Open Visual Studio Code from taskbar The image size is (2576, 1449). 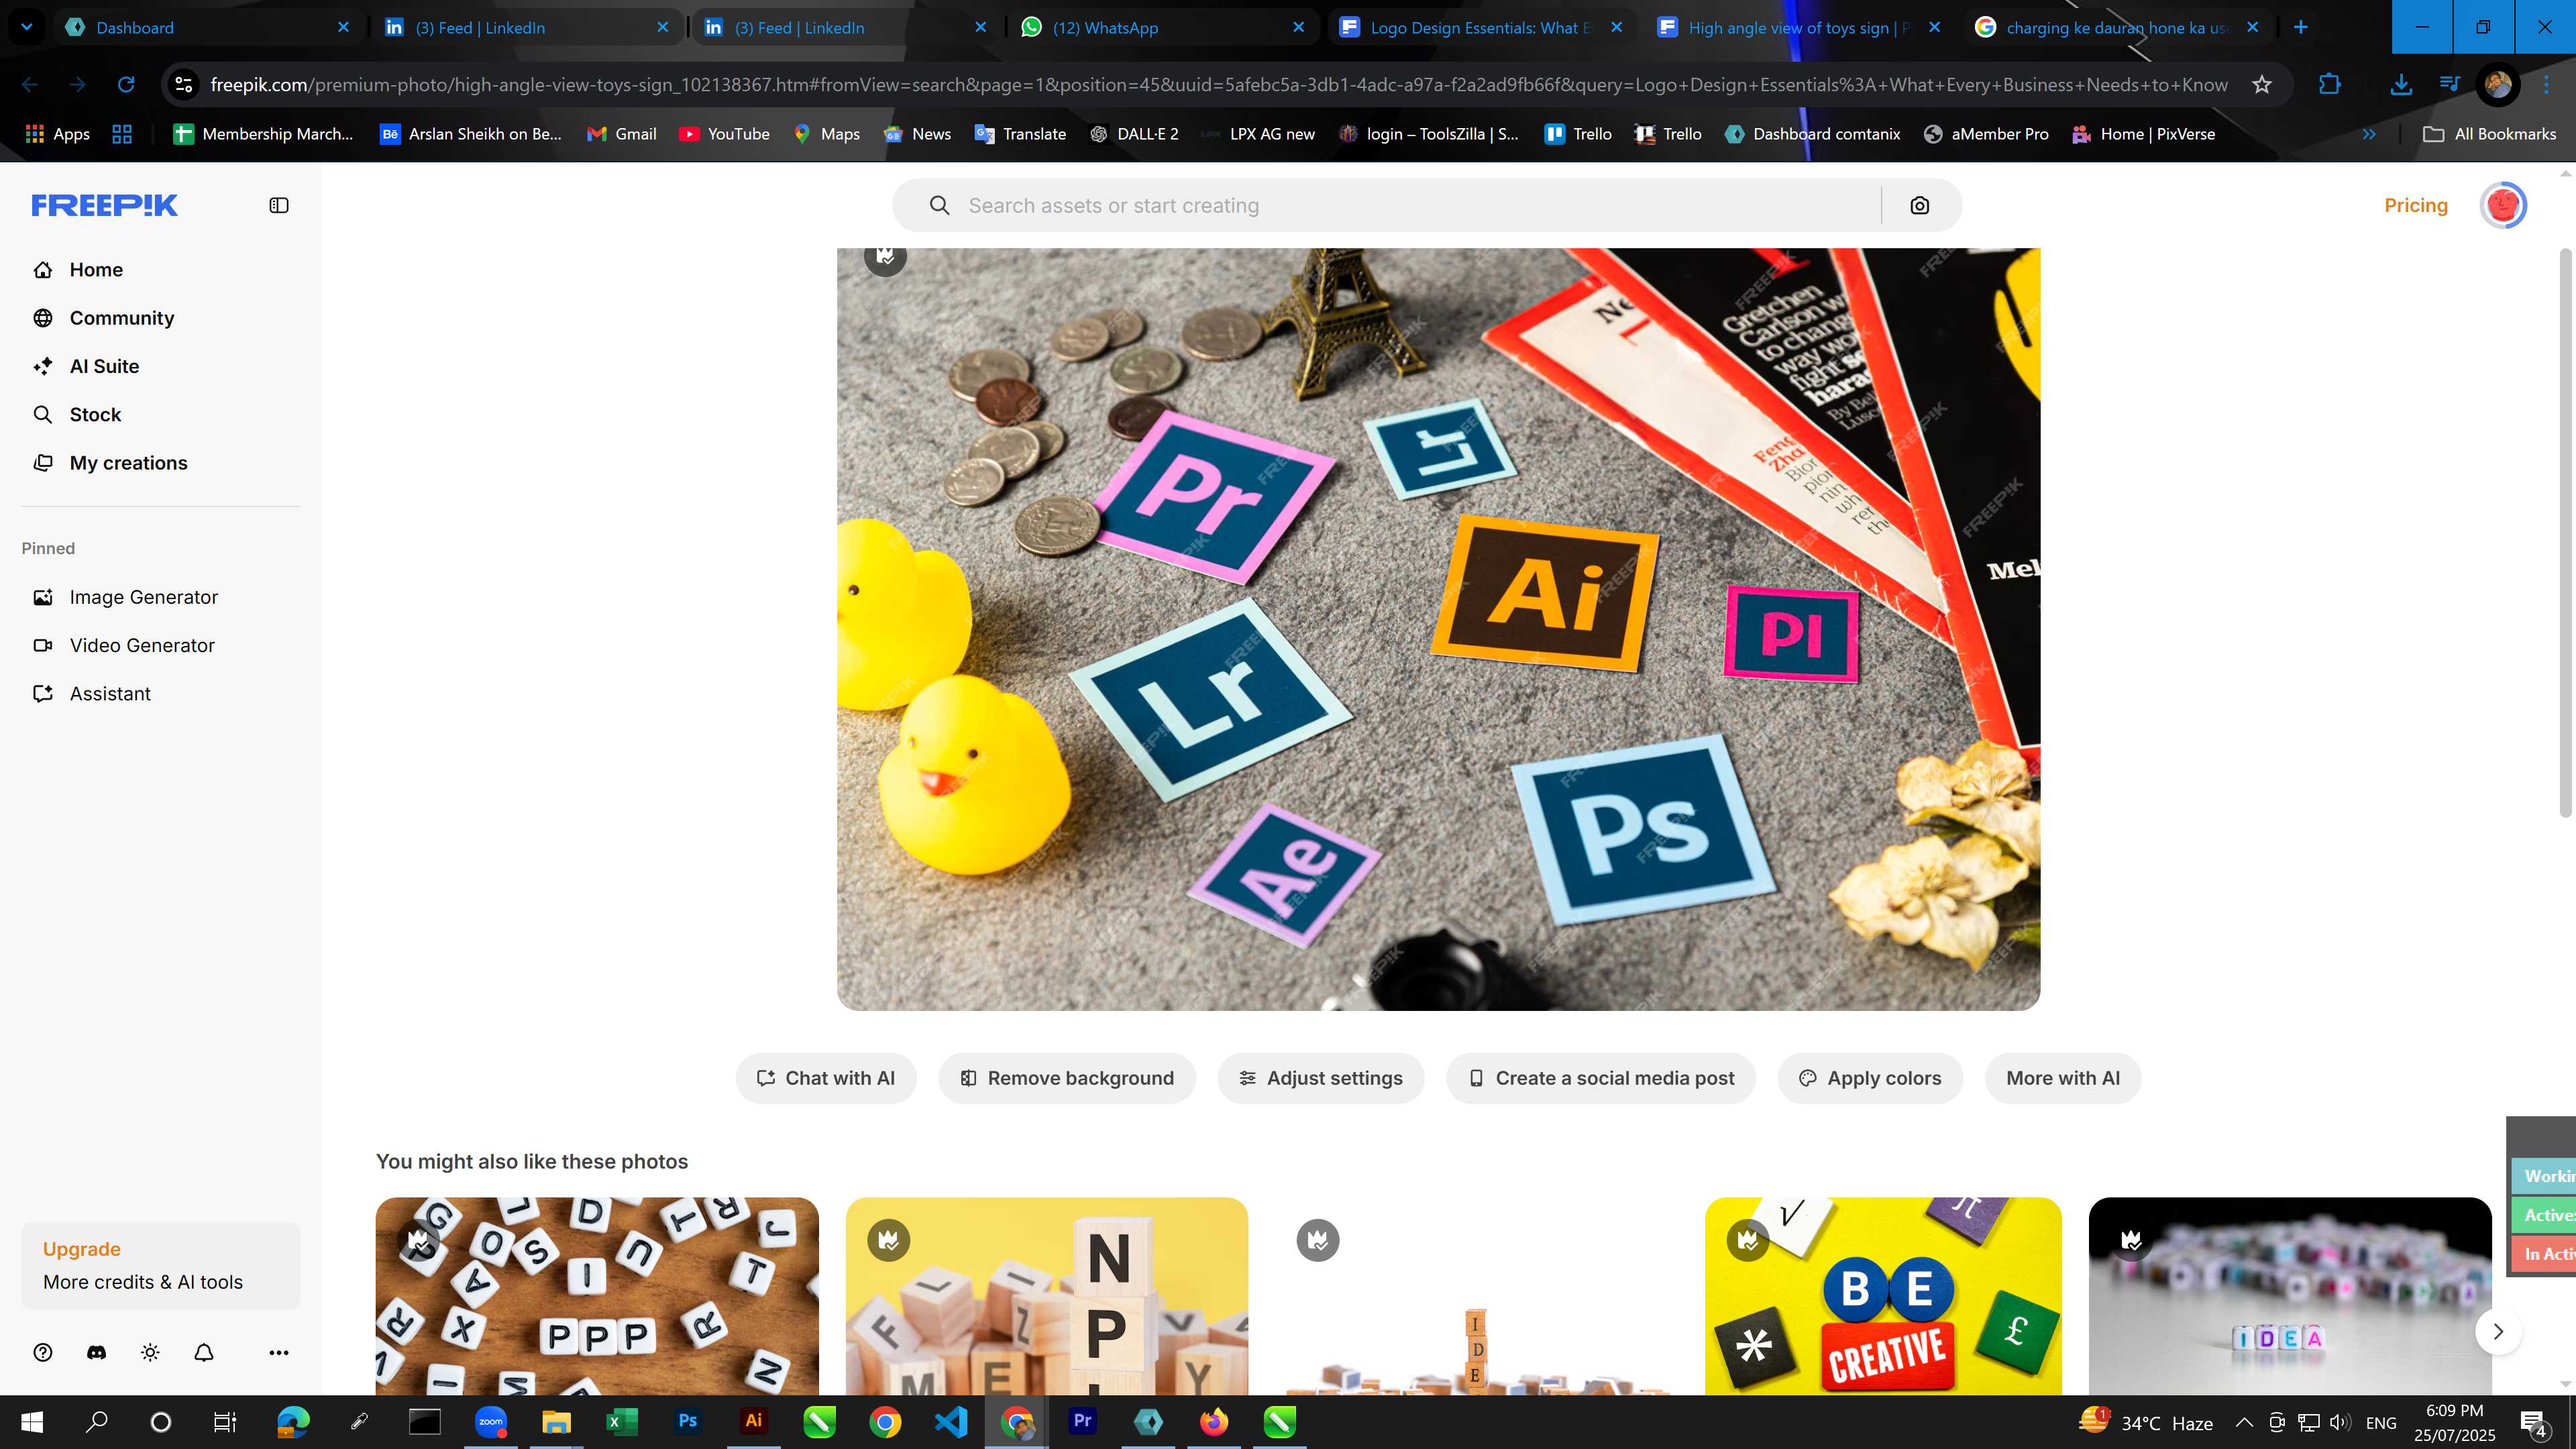point(951,1421)
